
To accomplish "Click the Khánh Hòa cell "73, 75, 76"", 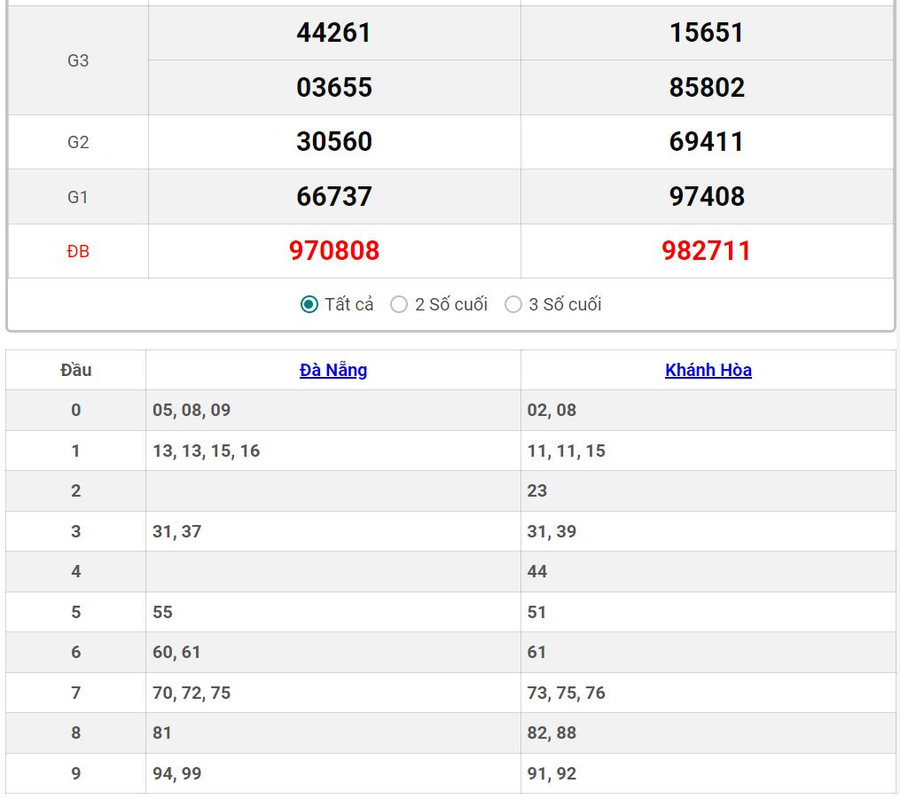I will point(566,693).
